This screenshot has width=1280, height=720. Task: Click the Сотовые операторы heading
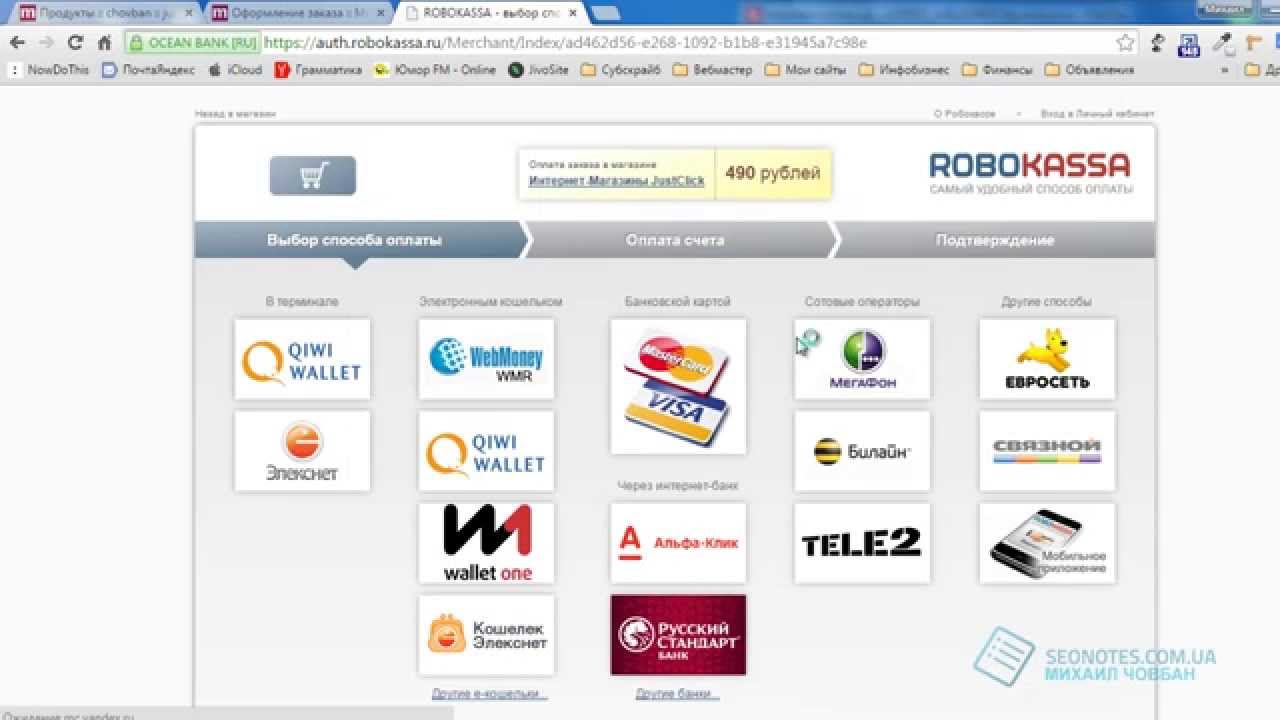pos(862,301)
